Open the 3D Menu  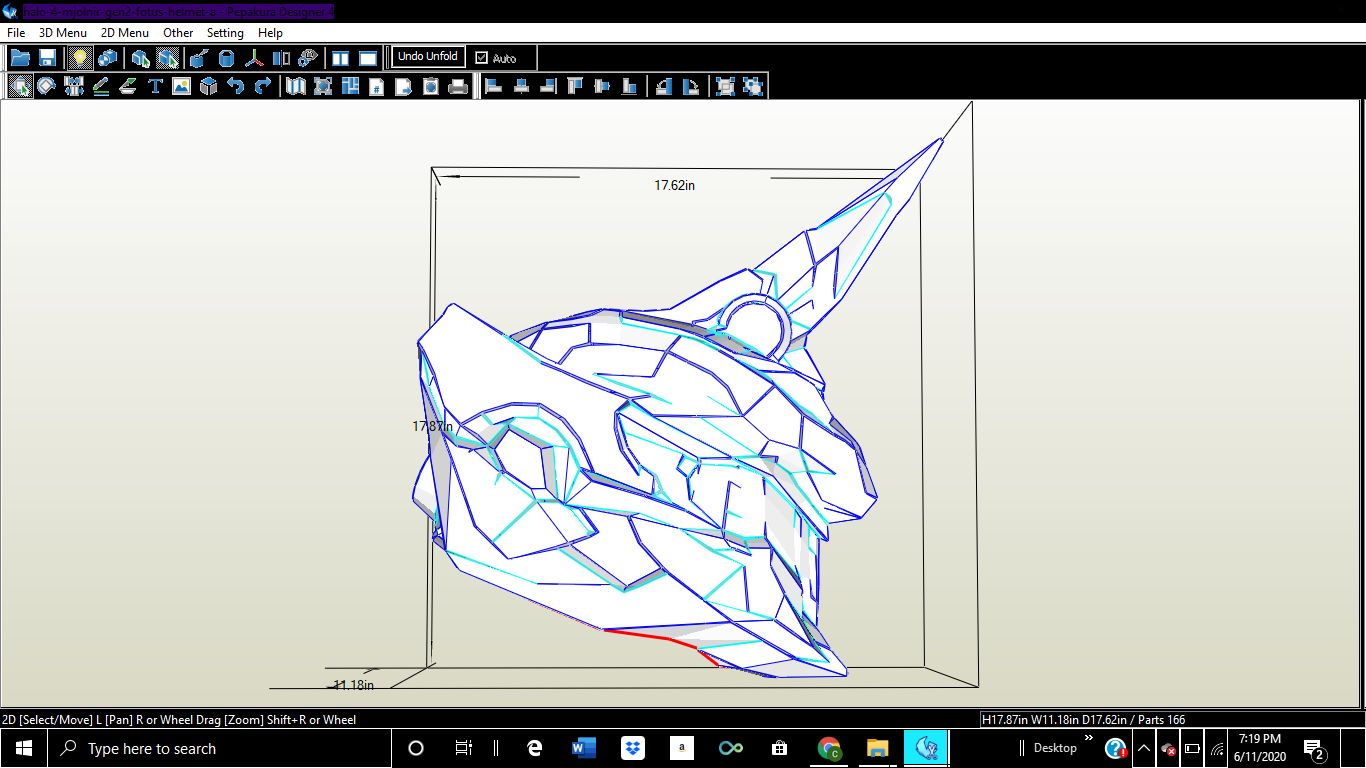coord(63,33)
